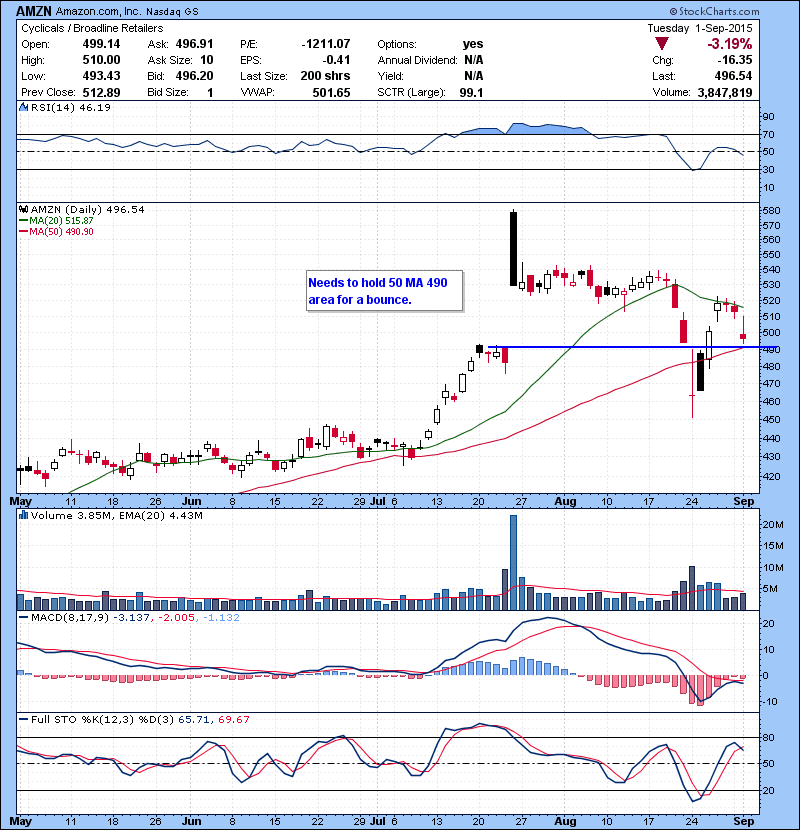Click the 'Tuesday 1-Sep-2015' date

coord(699,28)
